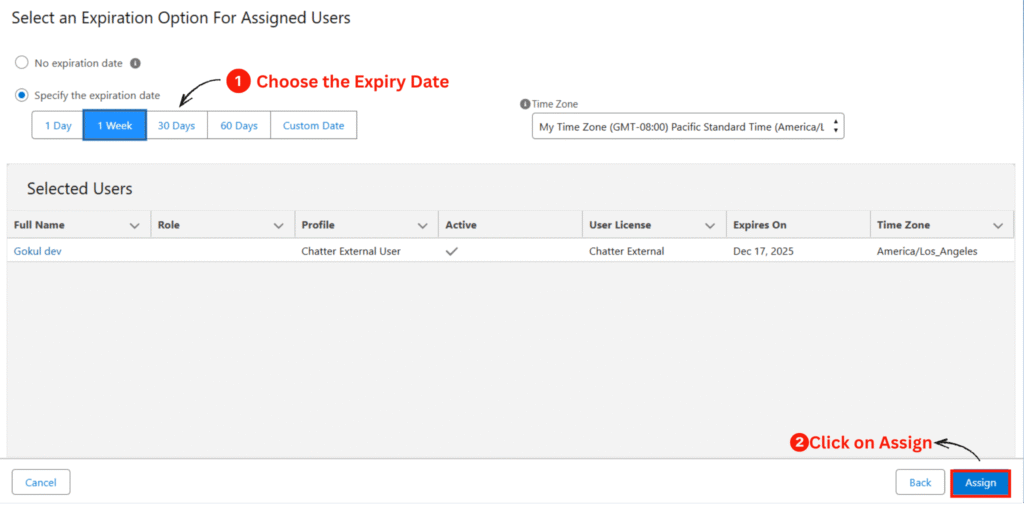
Task: Click the Back button
Action: 920,483
